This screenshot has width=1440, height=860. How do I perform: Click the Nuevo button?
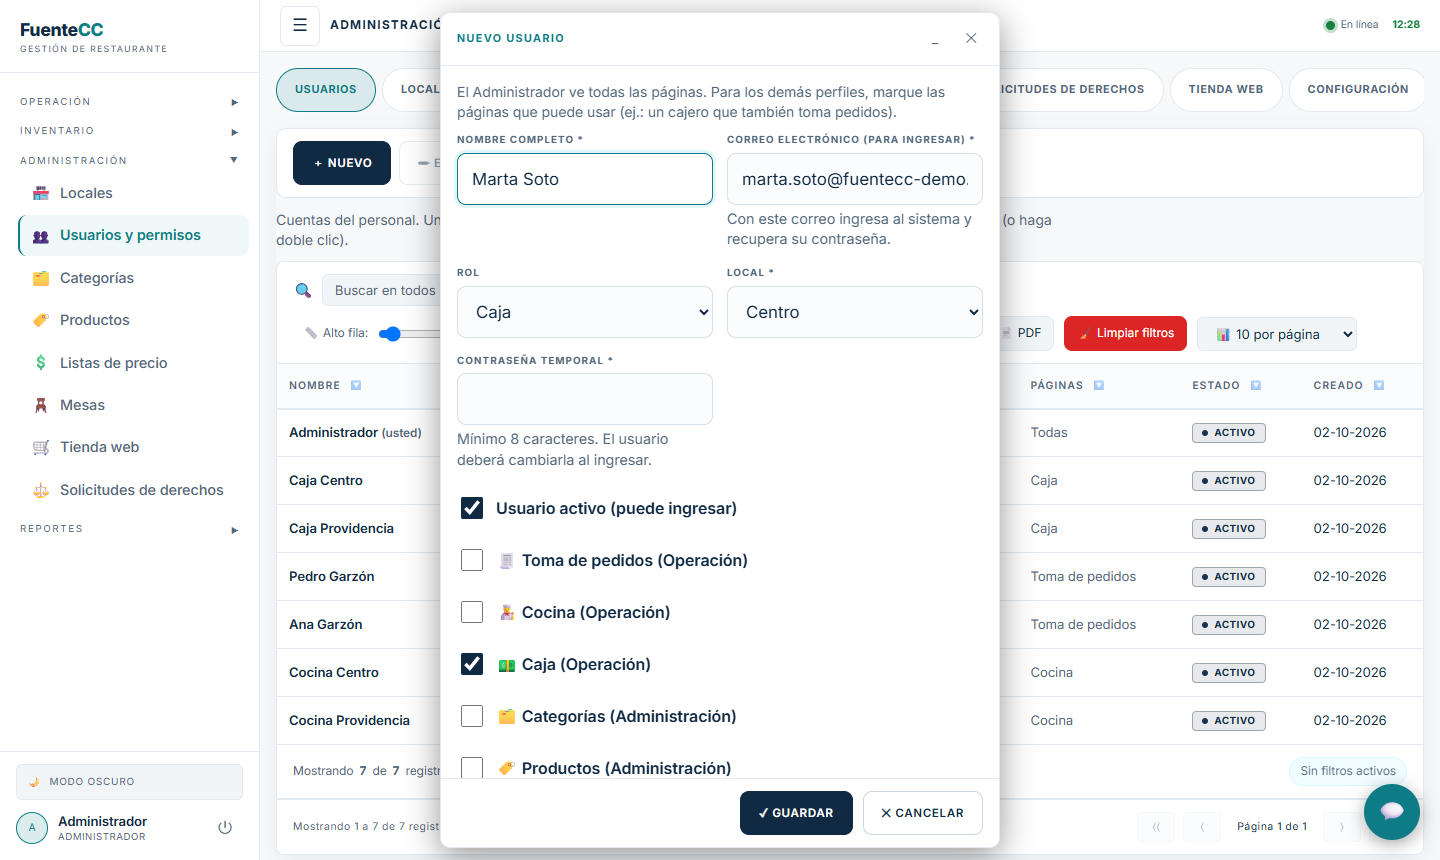(x=342, y=163)
